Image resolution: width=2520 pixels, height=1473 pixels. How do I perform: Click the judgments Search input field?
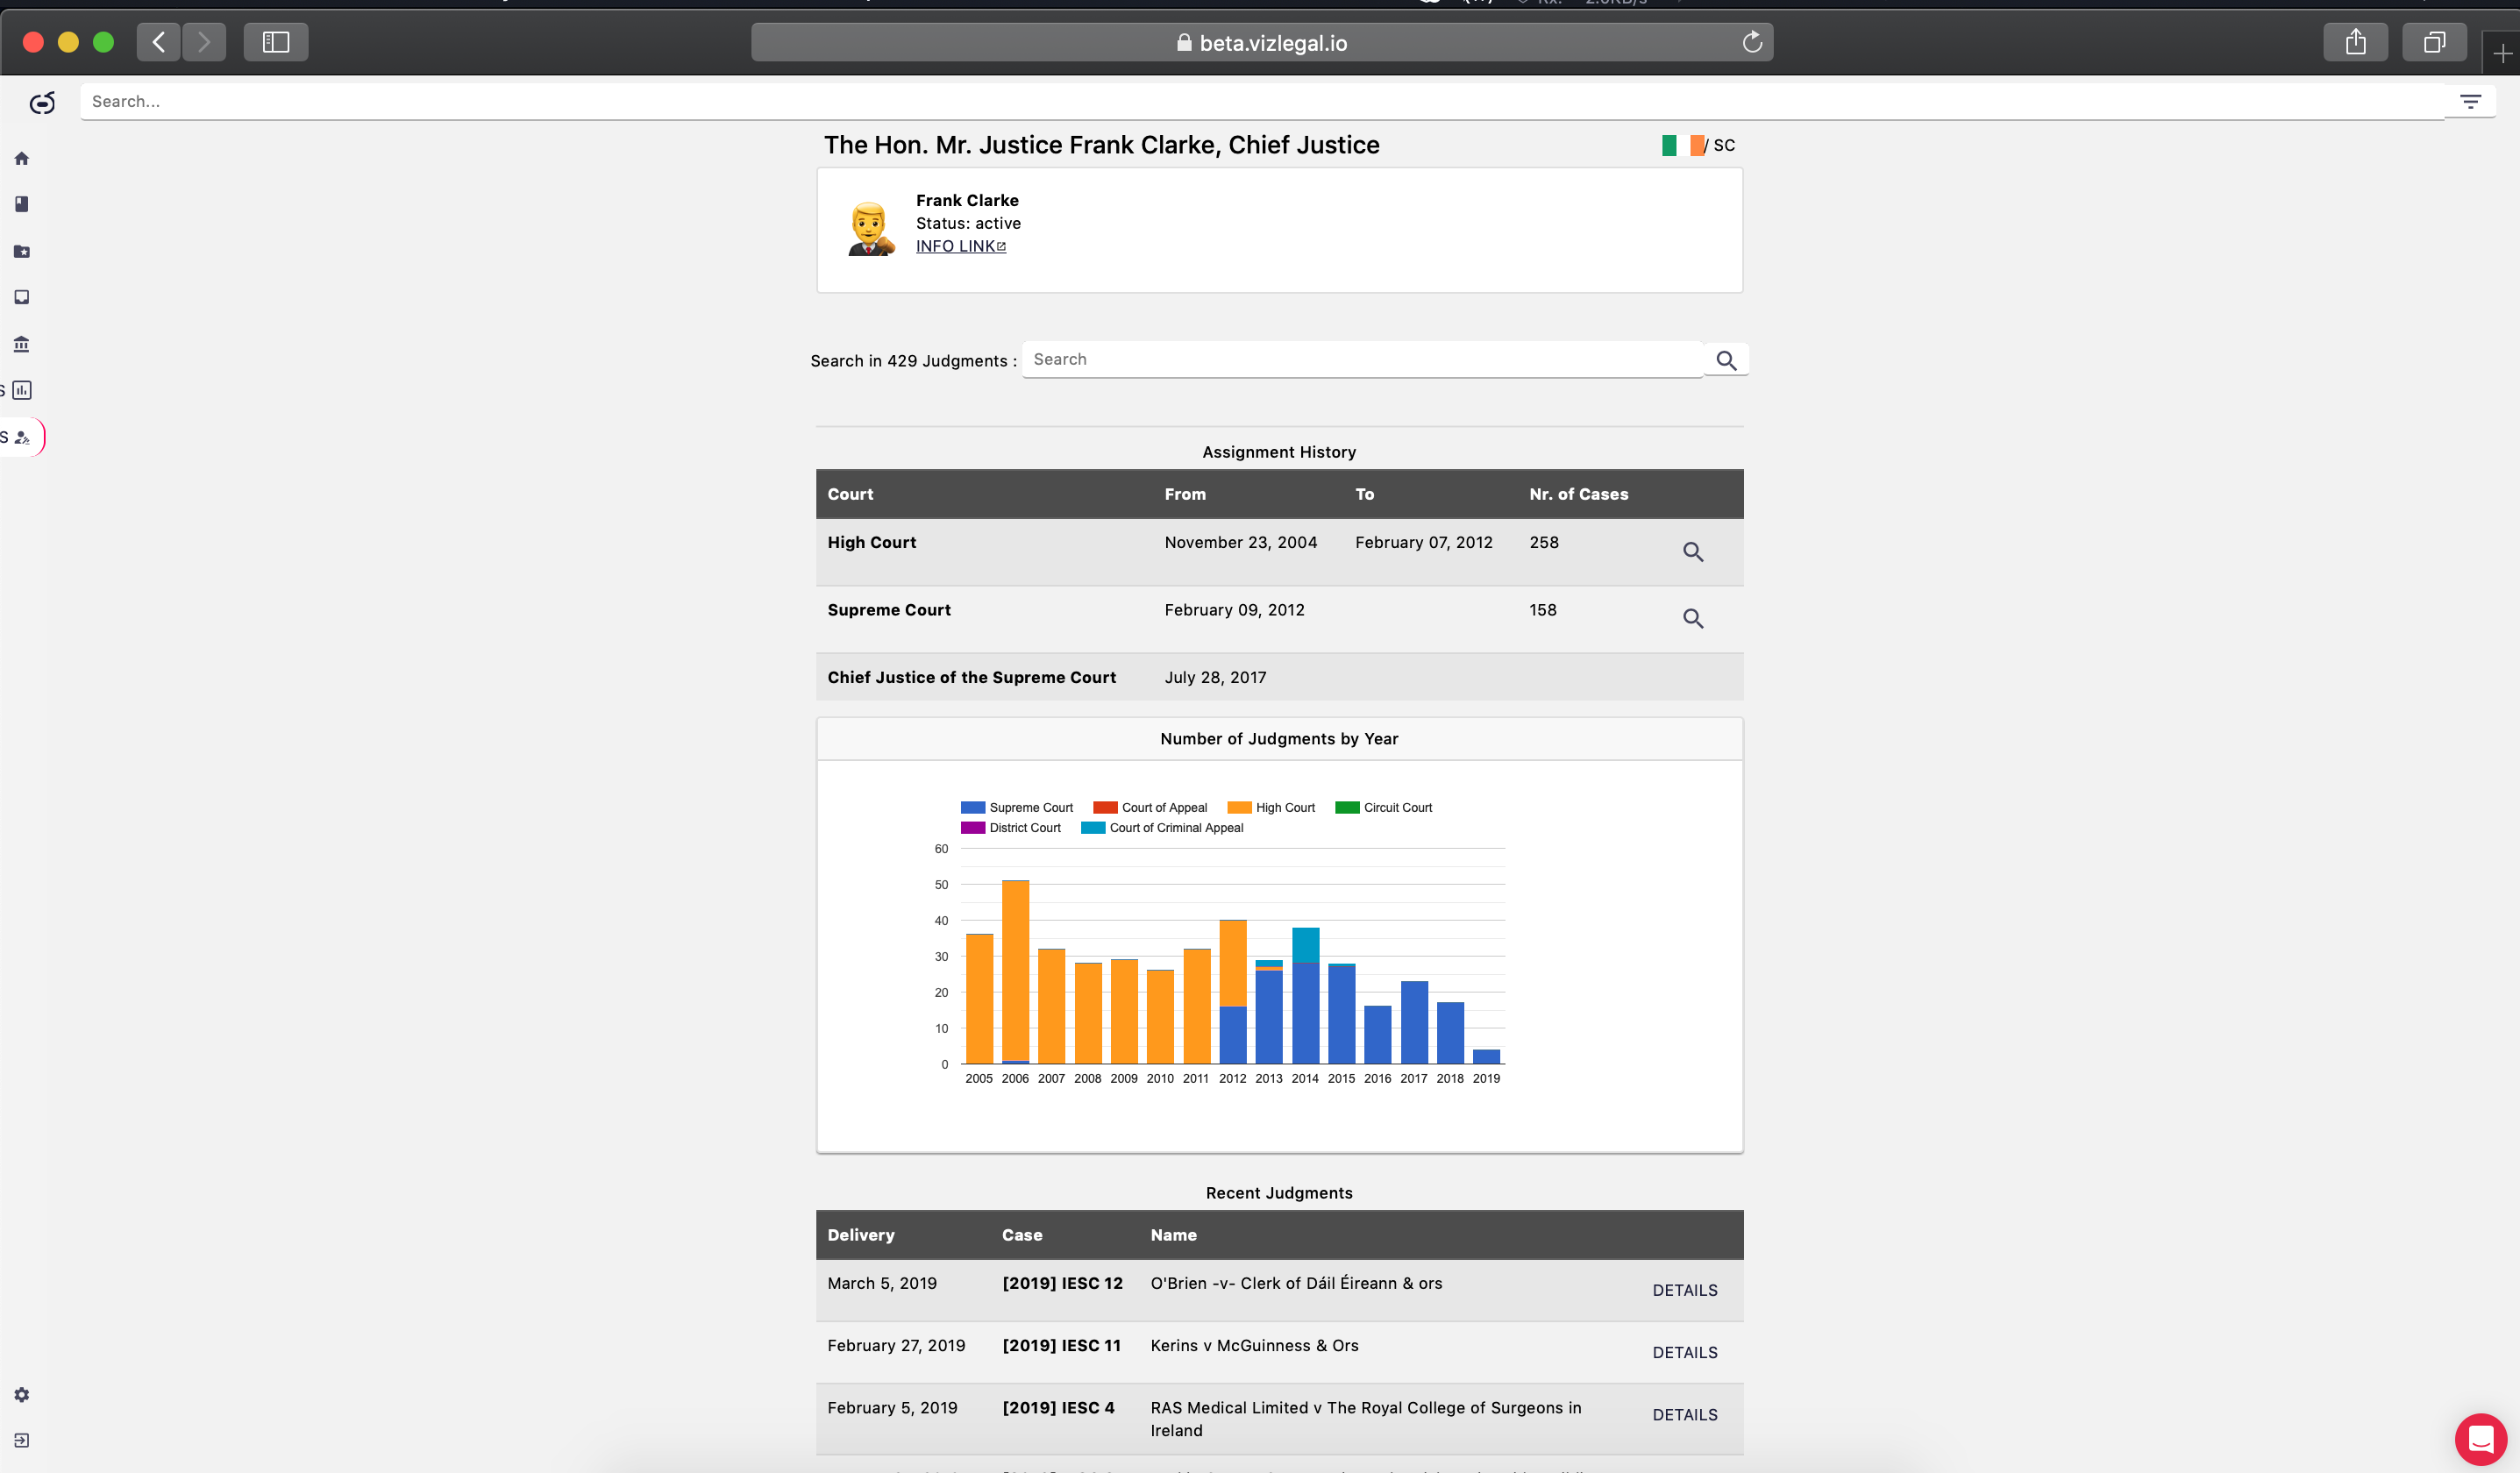pos(1361,359)
